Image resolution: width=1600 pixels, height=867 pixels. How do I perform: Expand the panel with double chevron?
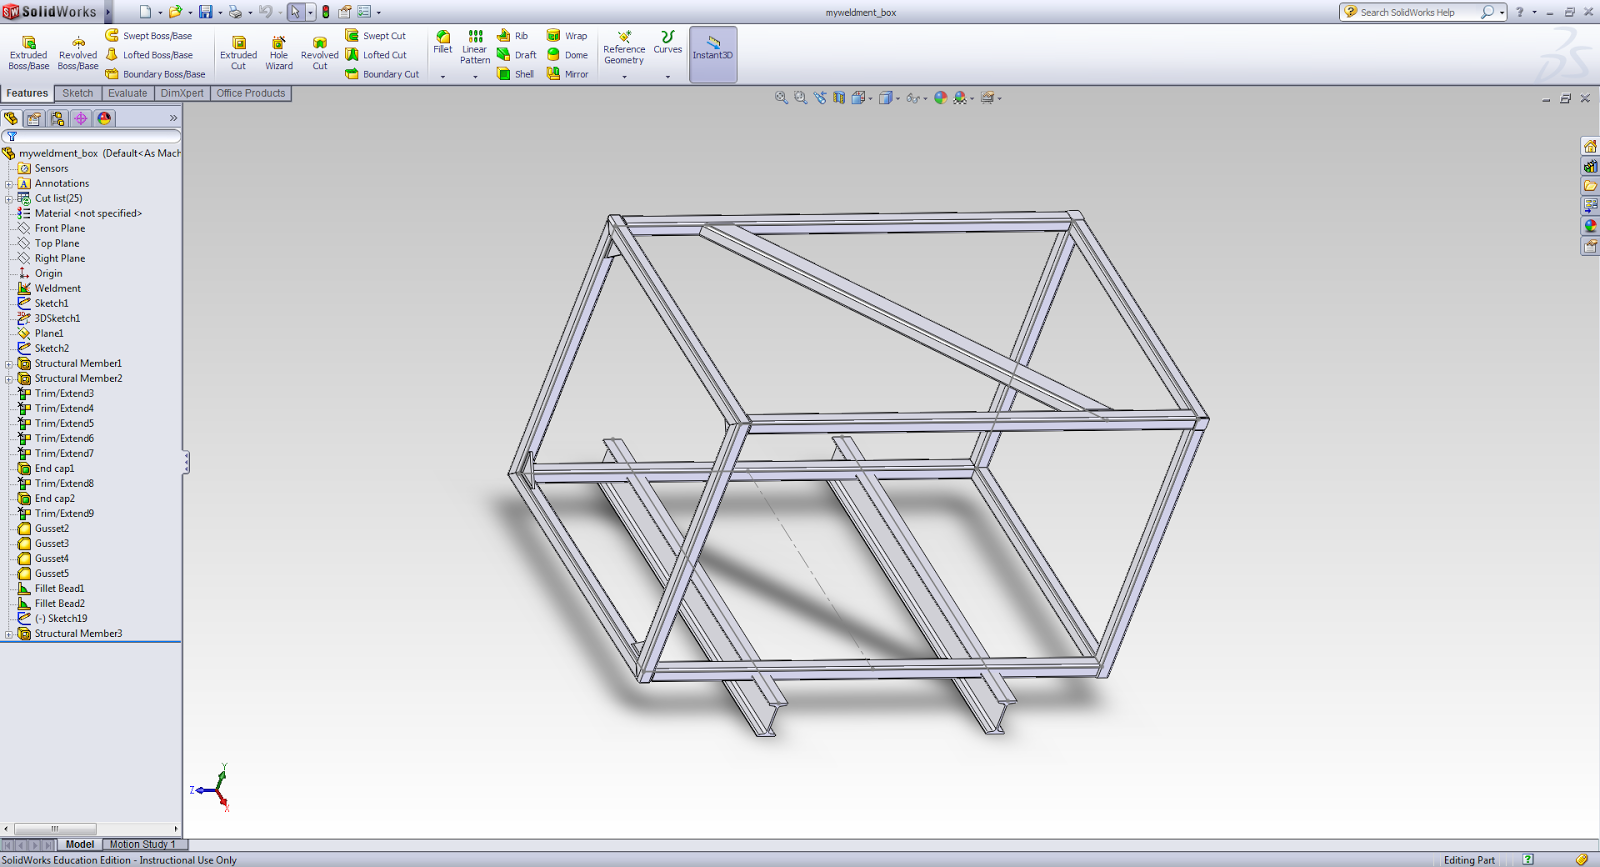pyautogui.click(x=173, y=118)
